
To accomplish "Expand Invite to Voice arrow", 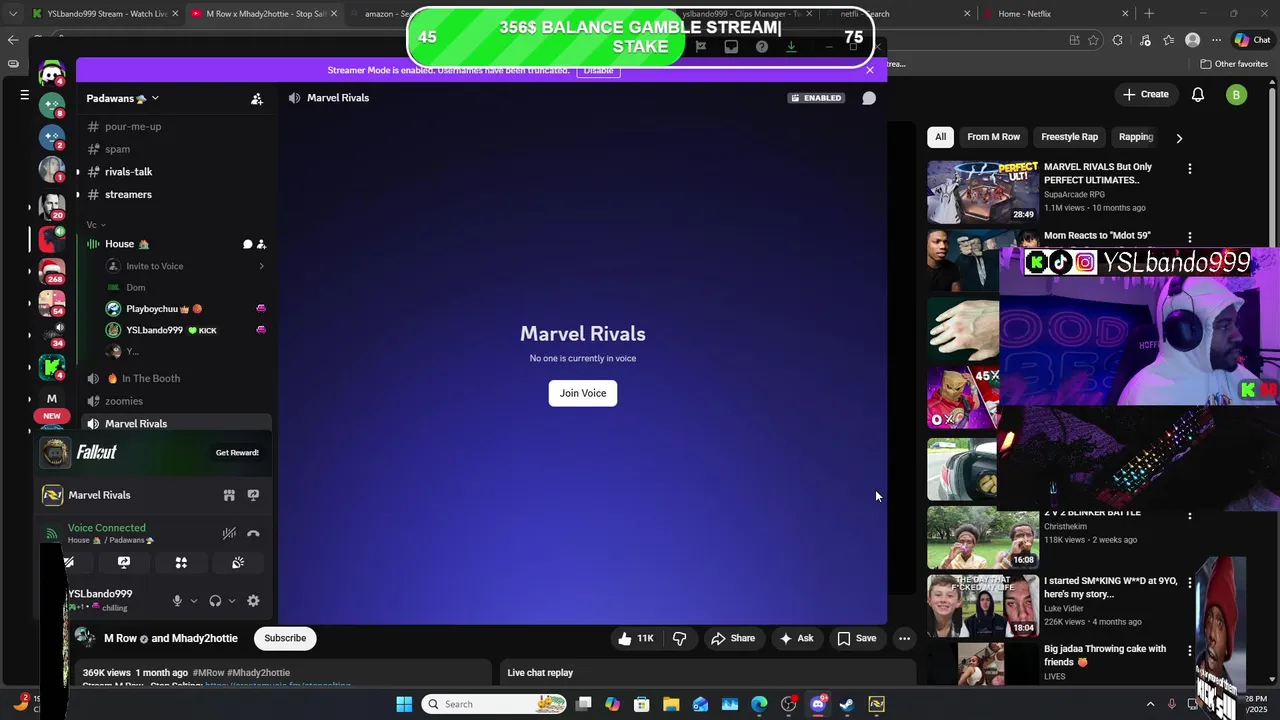I will click(x=261, y=266).
